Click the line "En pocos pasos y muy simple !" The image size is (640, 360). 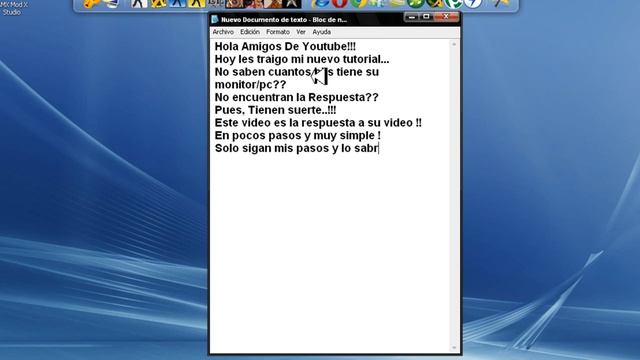(x=298, y=135)
